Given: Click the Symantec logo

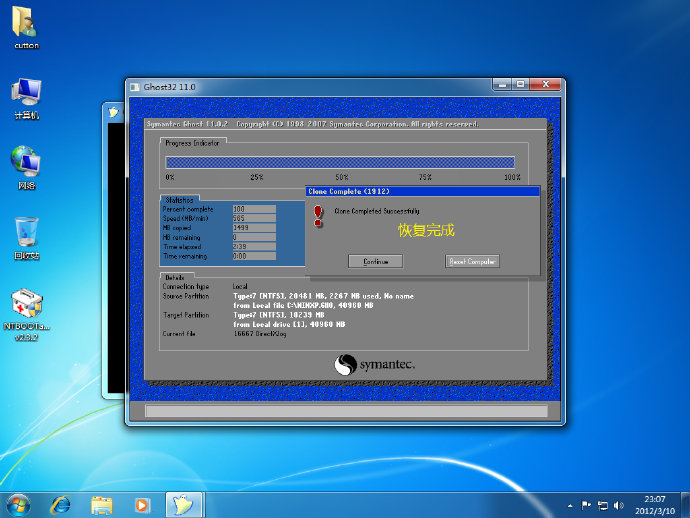Looking at the screenshot, I should pos(374,365).
